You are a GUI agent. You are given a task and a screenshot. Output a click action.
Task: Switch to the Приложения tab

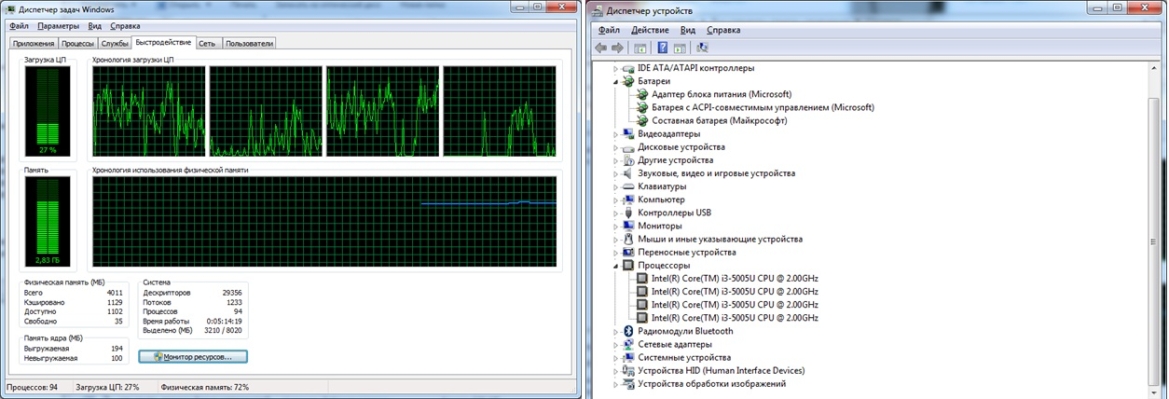[x=34, y=43]
